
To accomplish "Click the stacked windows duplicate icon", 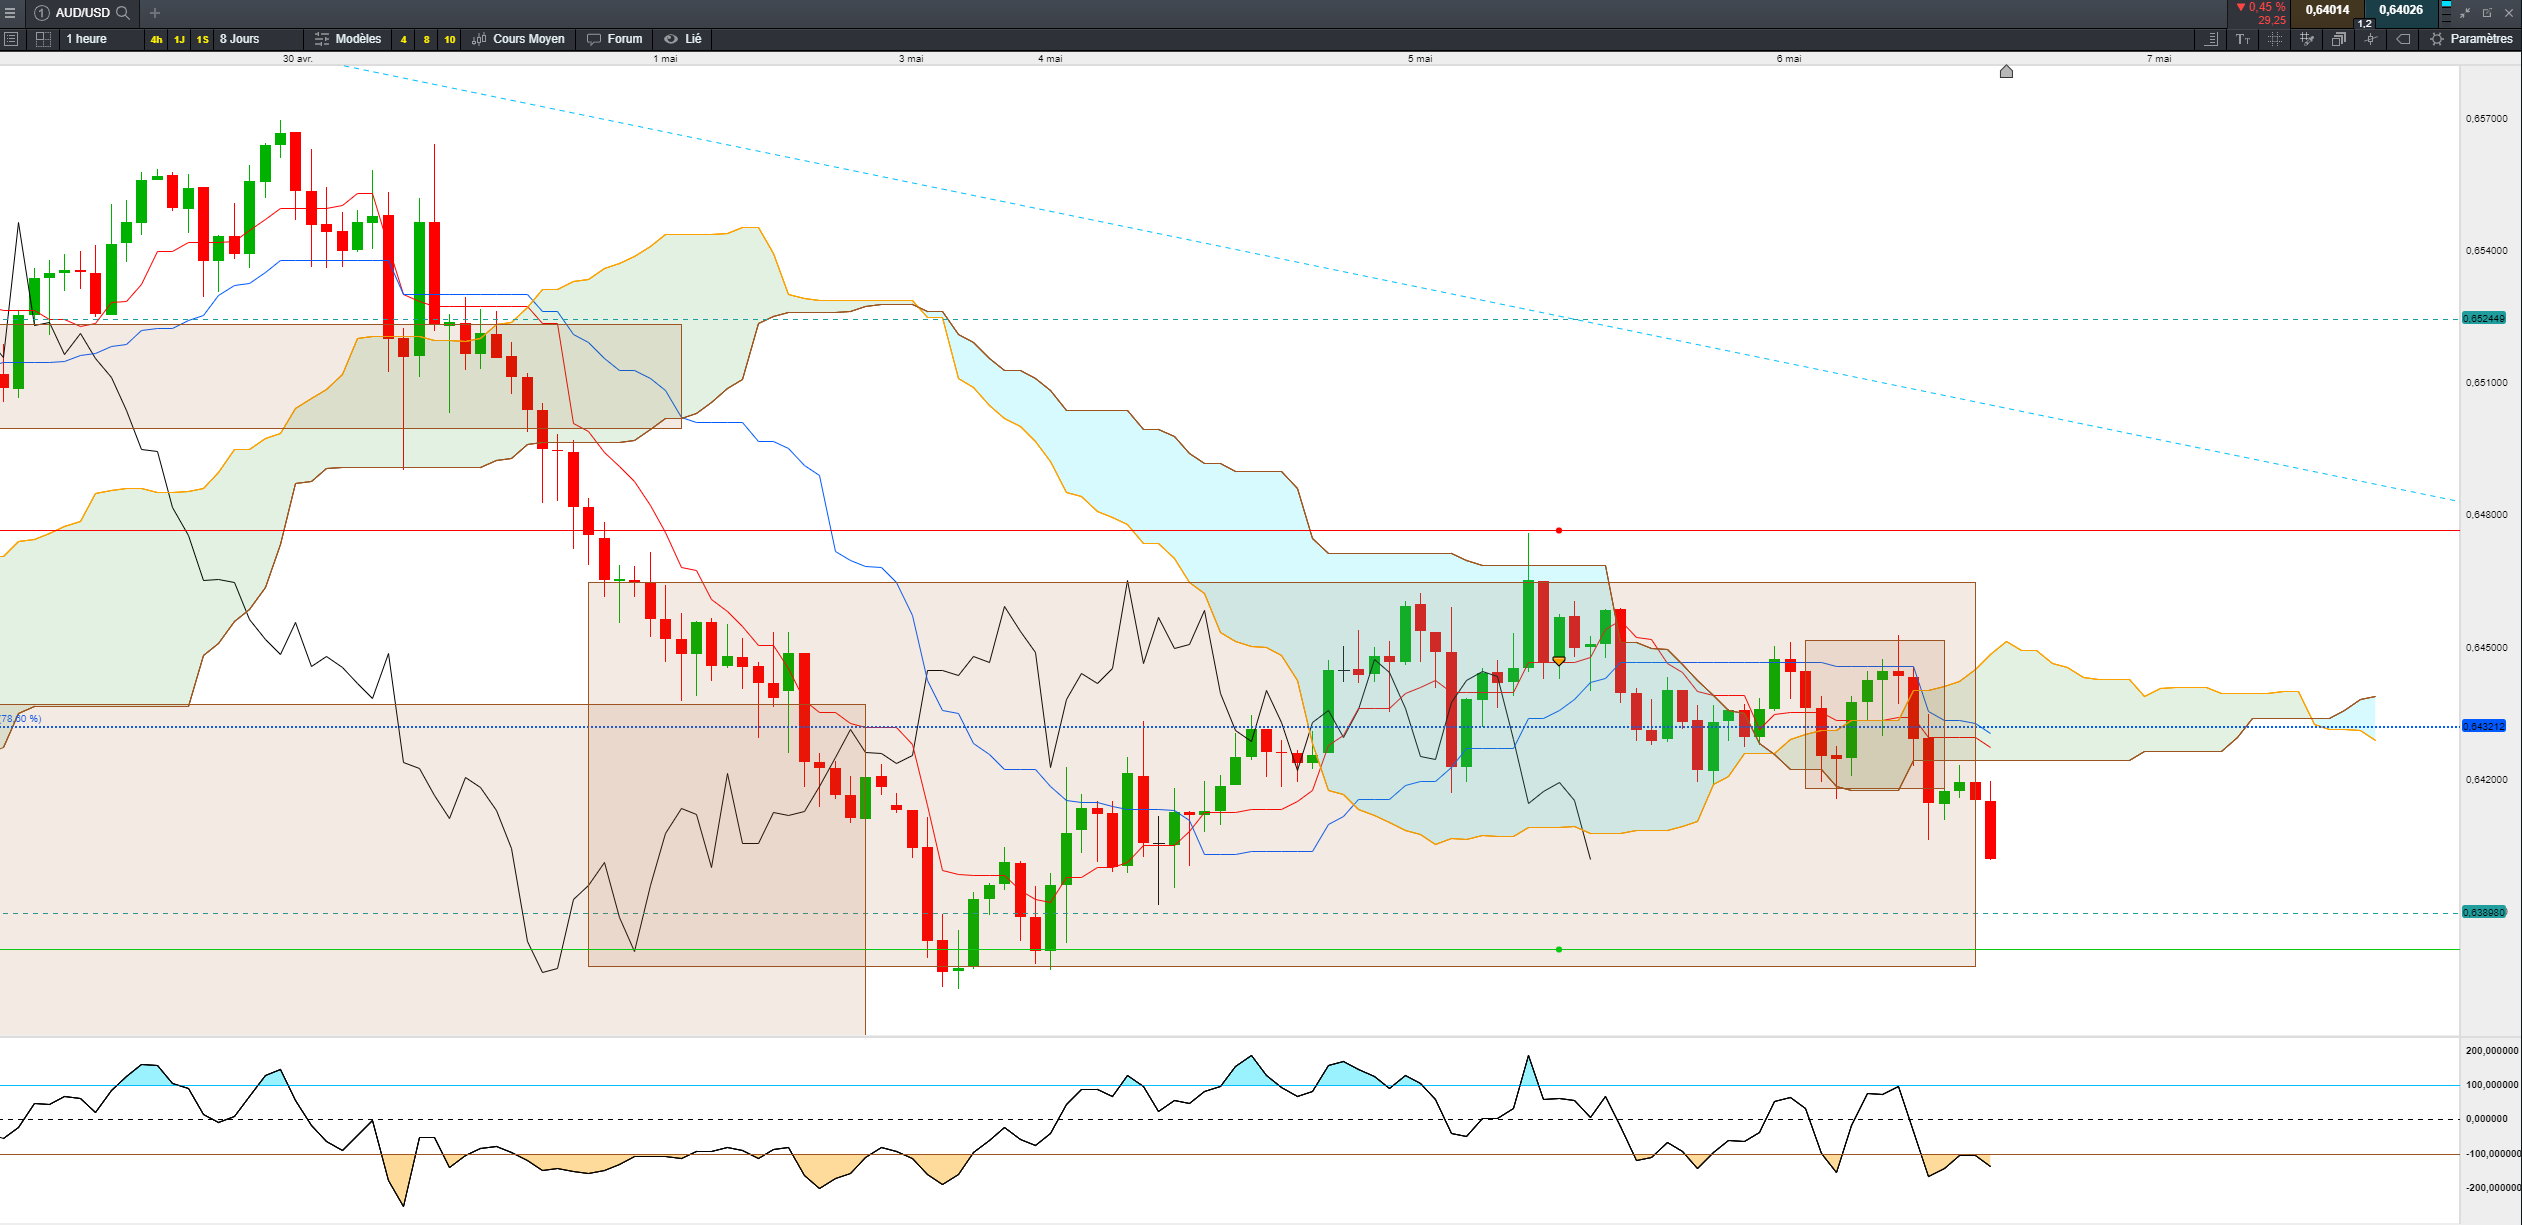I will pyautogui.click(x=2338, y=39).
